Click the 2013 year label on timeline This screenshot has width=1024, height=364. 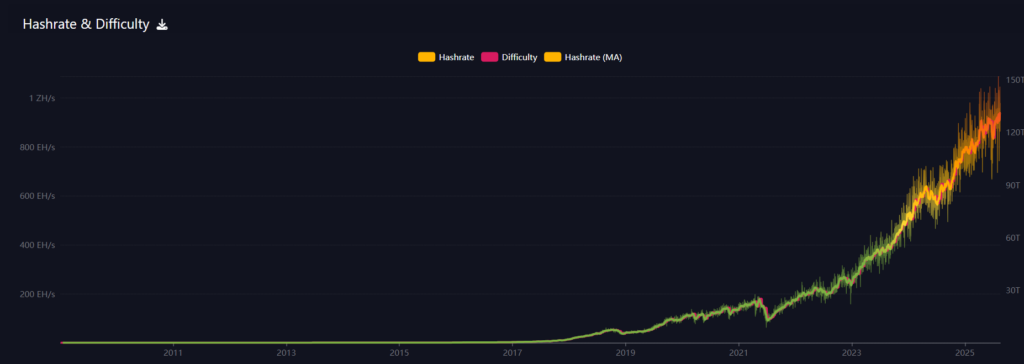(x=286, y=353)
